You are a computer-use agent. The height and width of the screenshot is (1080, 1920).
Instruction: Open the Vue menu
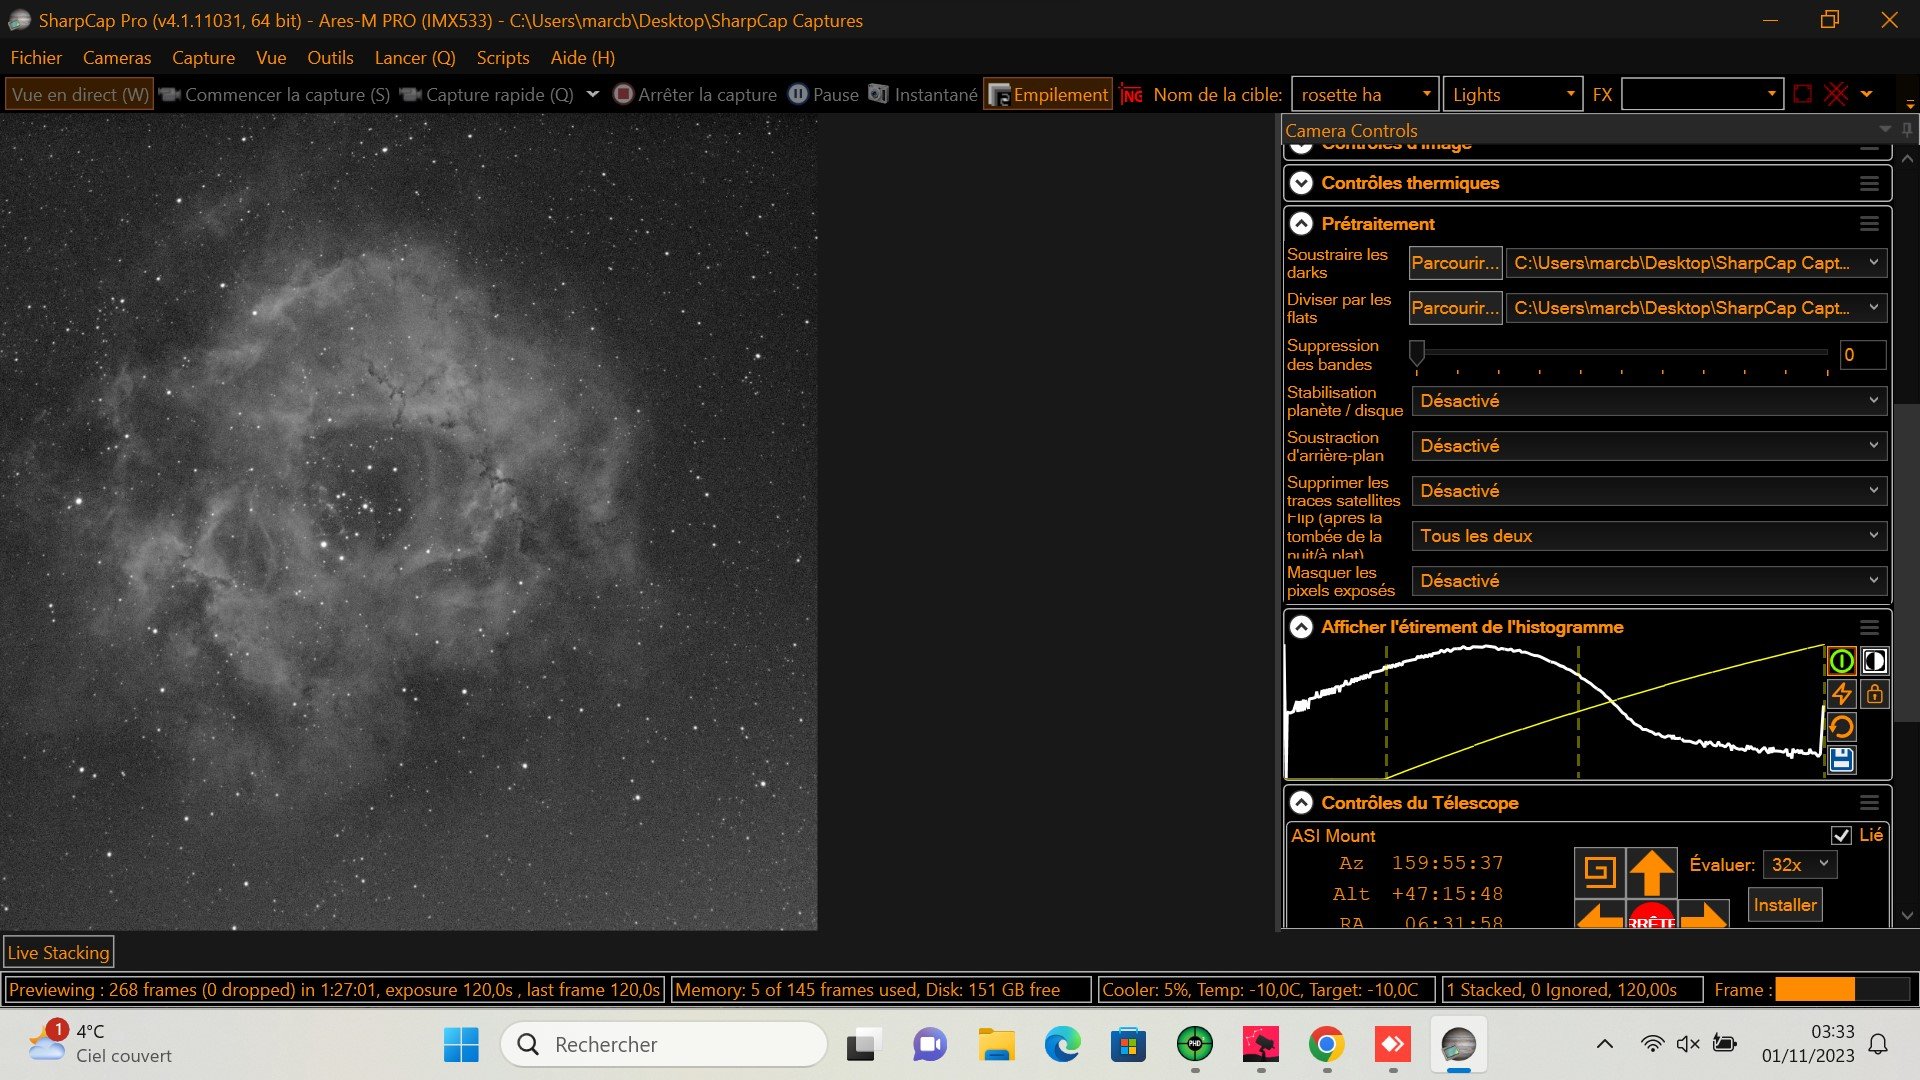[x=271, y=58]
